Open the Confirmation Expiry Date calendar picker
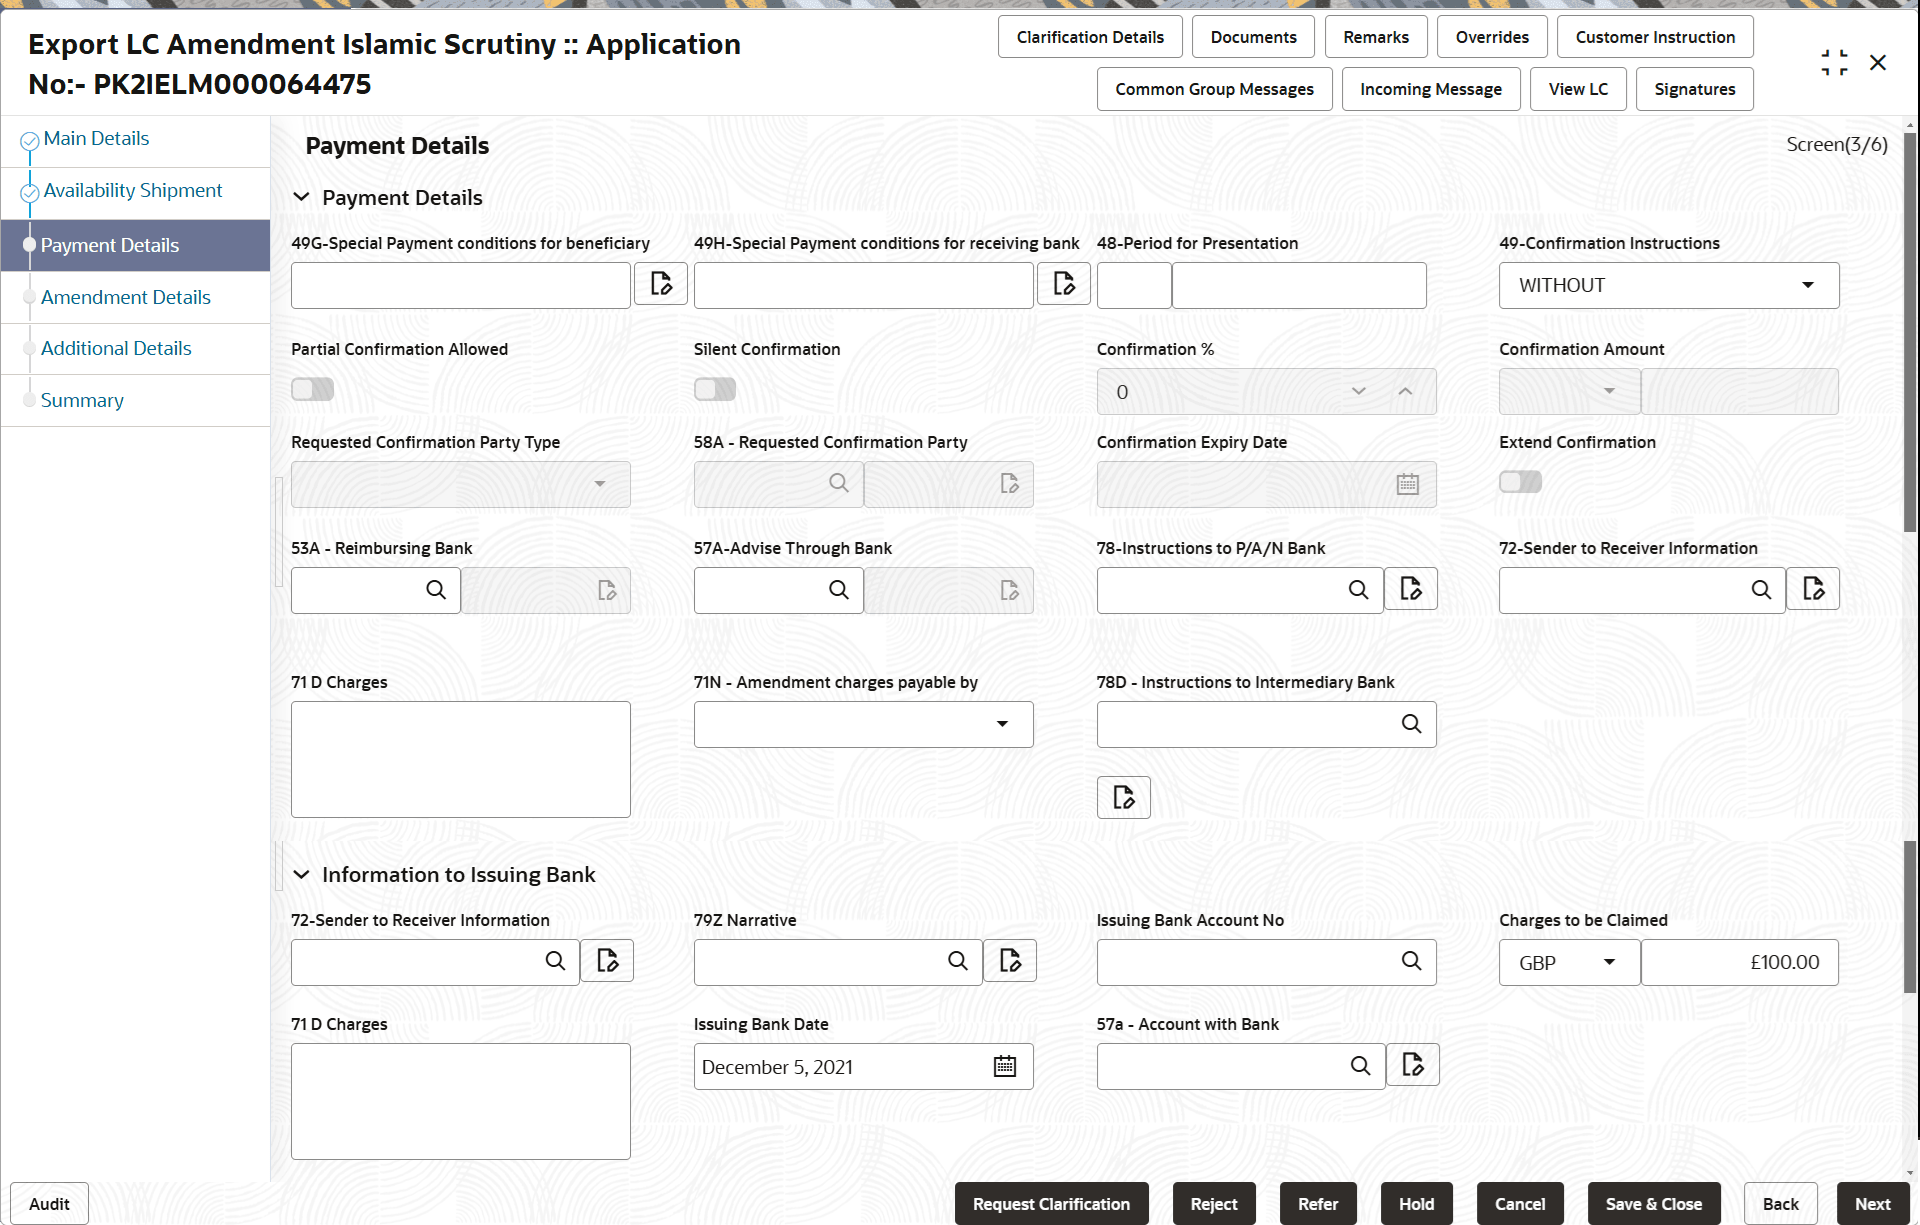Screen dimensions: 1920x1225 coord(1407,484)
